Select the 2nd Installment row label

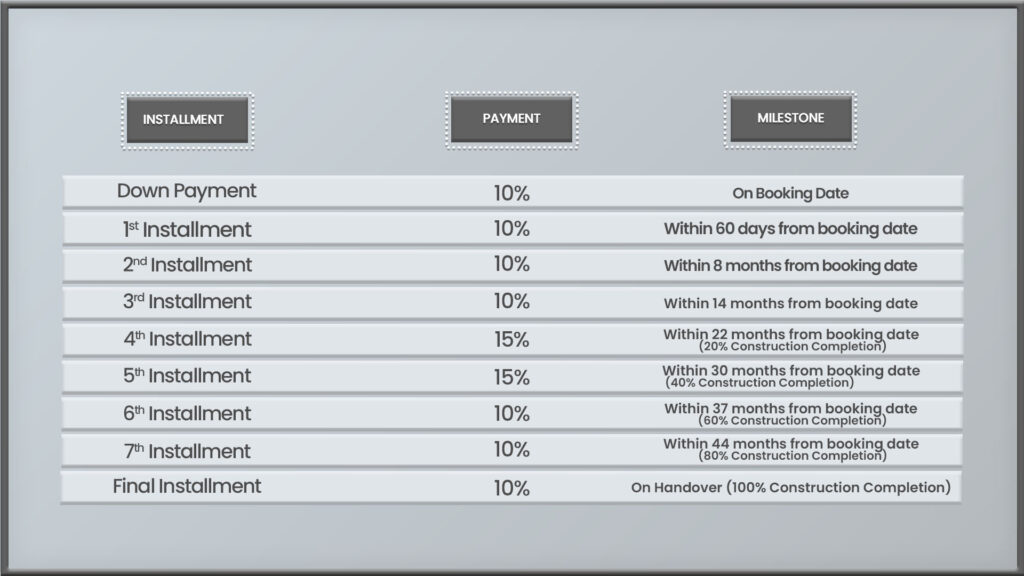187,264
